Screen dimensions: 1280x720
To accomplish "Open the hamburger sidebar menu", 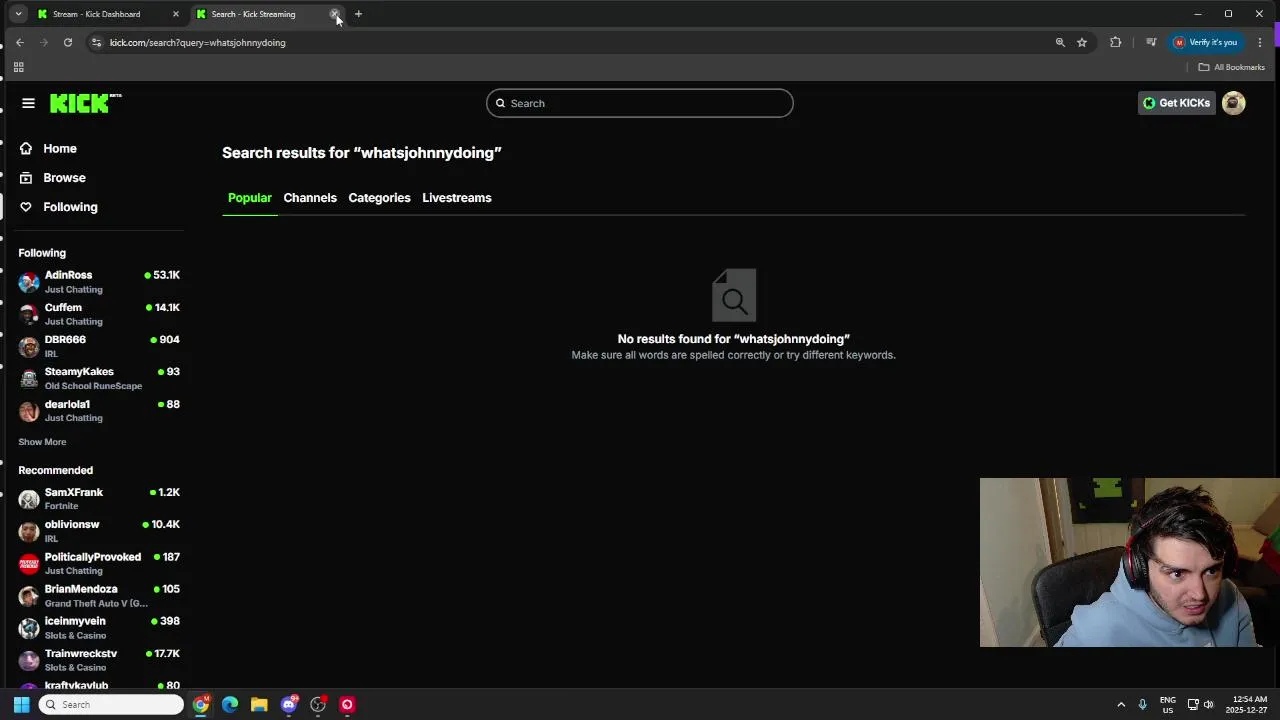I will 28,103.
